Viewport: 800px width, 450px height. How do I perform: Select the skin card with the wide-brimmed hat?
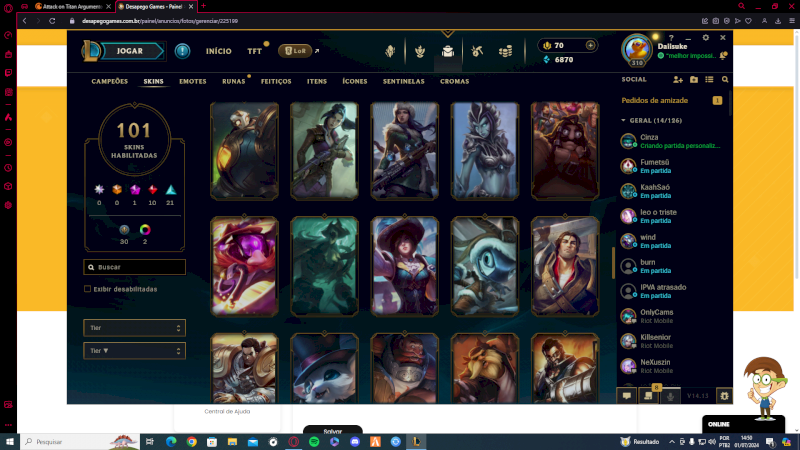405,266
